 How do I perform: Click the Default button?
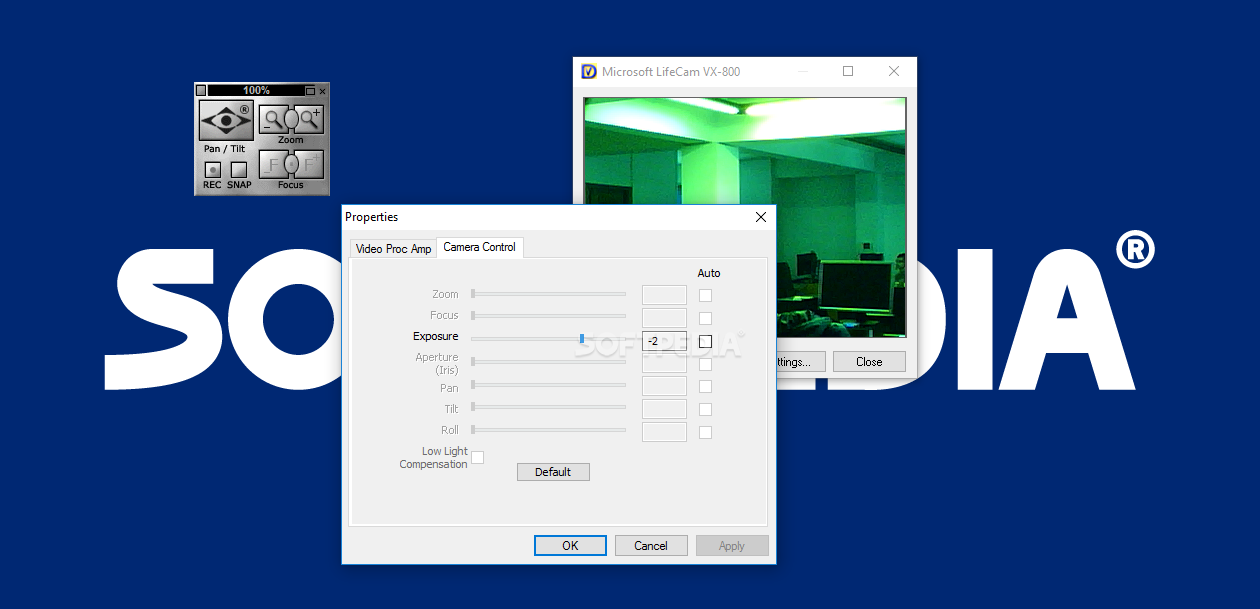tap(553, 472)
